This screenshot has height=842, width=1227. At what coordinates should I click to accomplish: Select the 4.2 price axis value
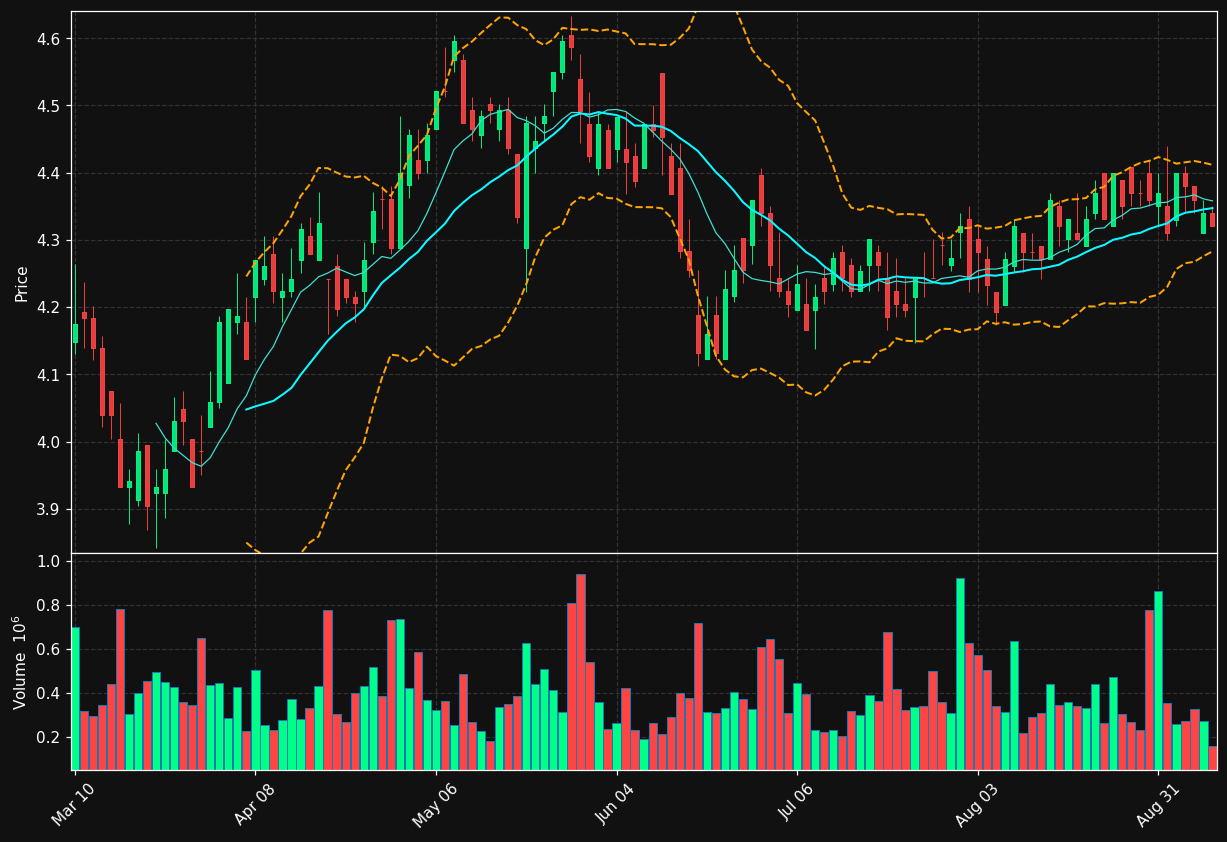click(x=49, y=308)
